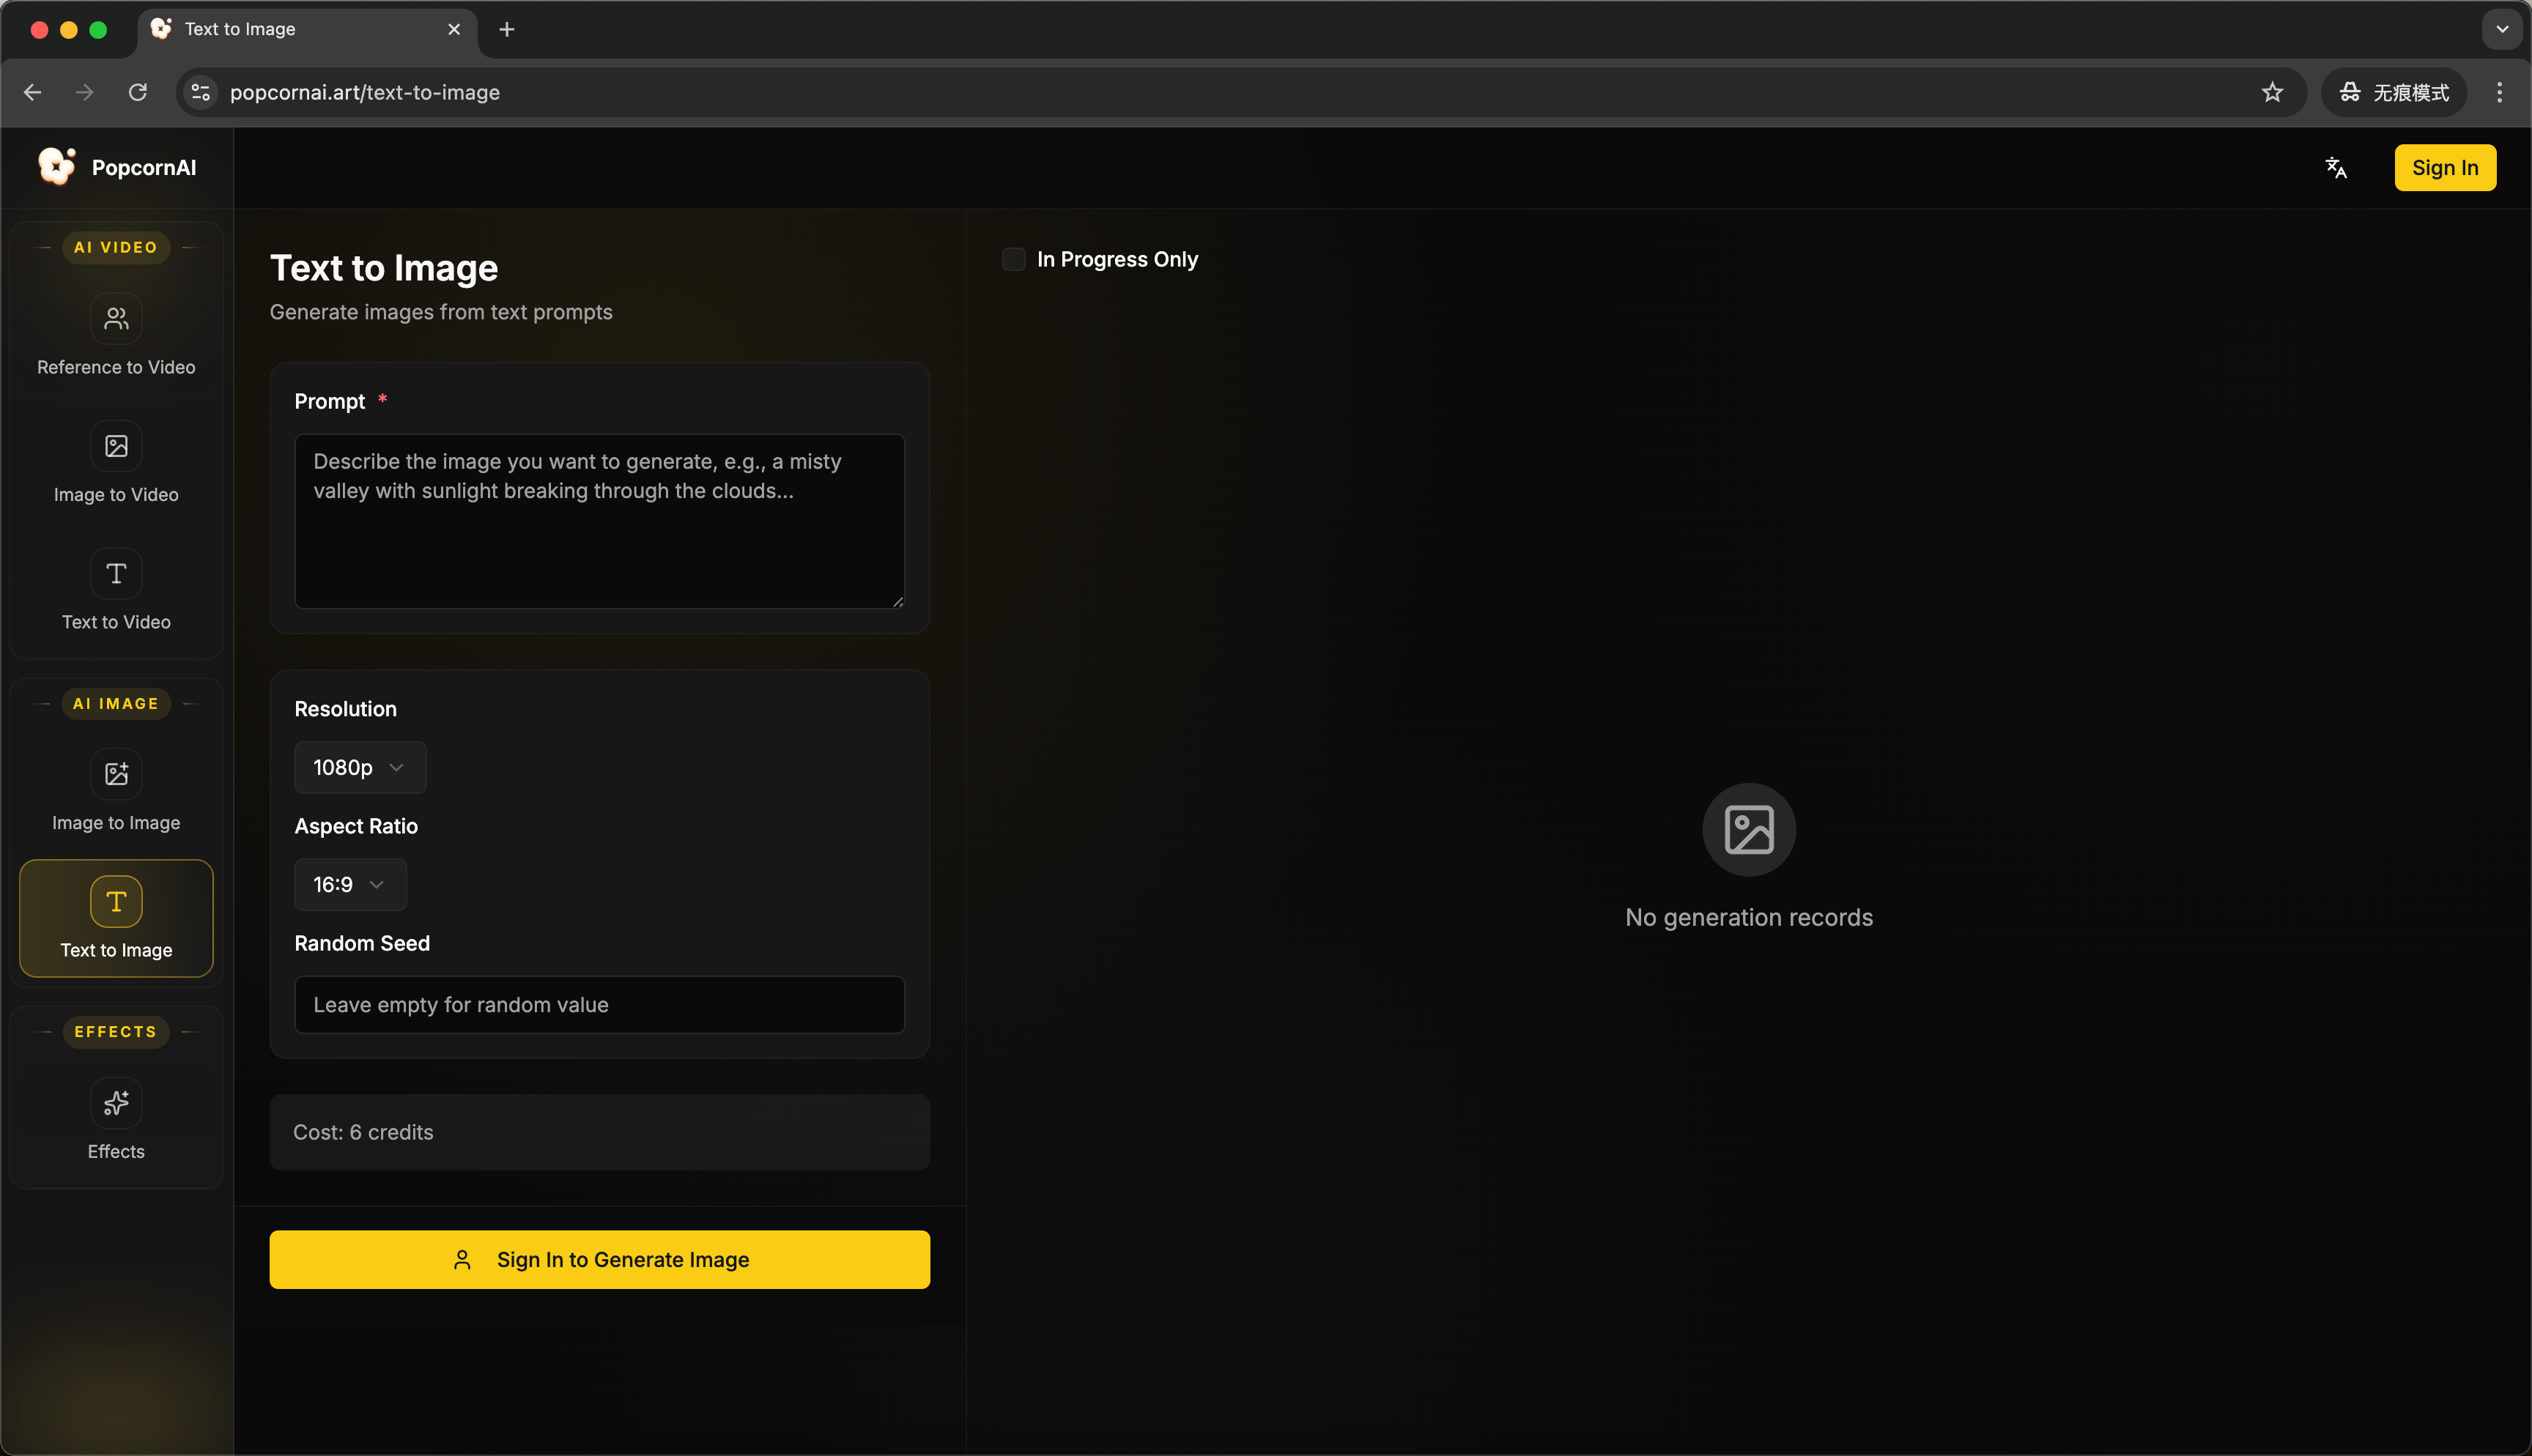The height and width of the screenshot is (1456, 2532).
Task: Select the Text to Image tool
Action: coord(115,918)
